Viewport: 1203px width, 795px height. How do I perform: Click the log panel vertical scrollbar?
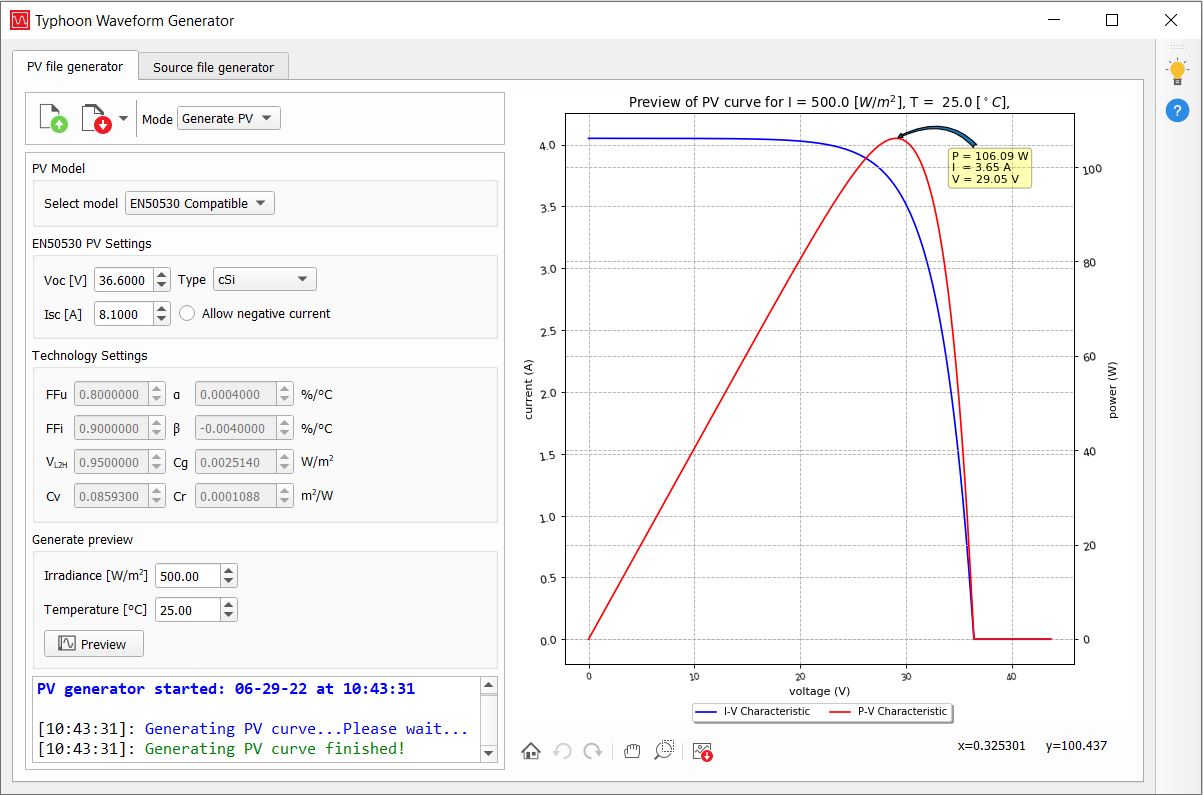pos(488,719)
